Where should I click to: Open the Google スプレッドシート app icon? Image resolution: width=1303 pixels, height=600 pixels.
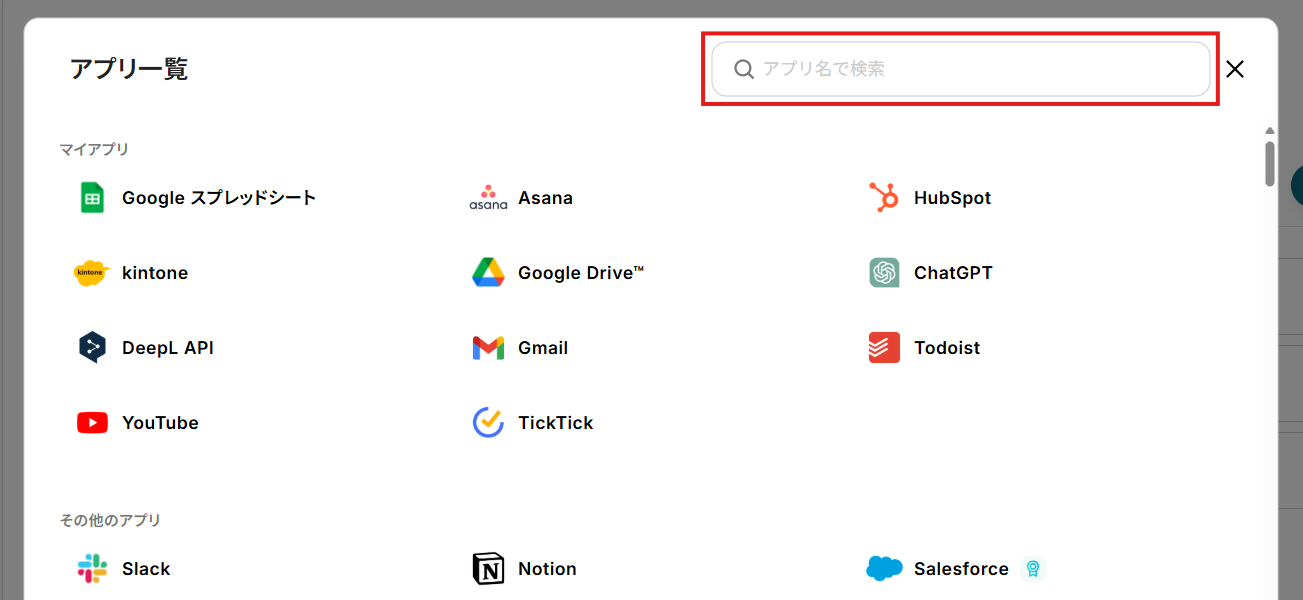click(x=92, y=198)
